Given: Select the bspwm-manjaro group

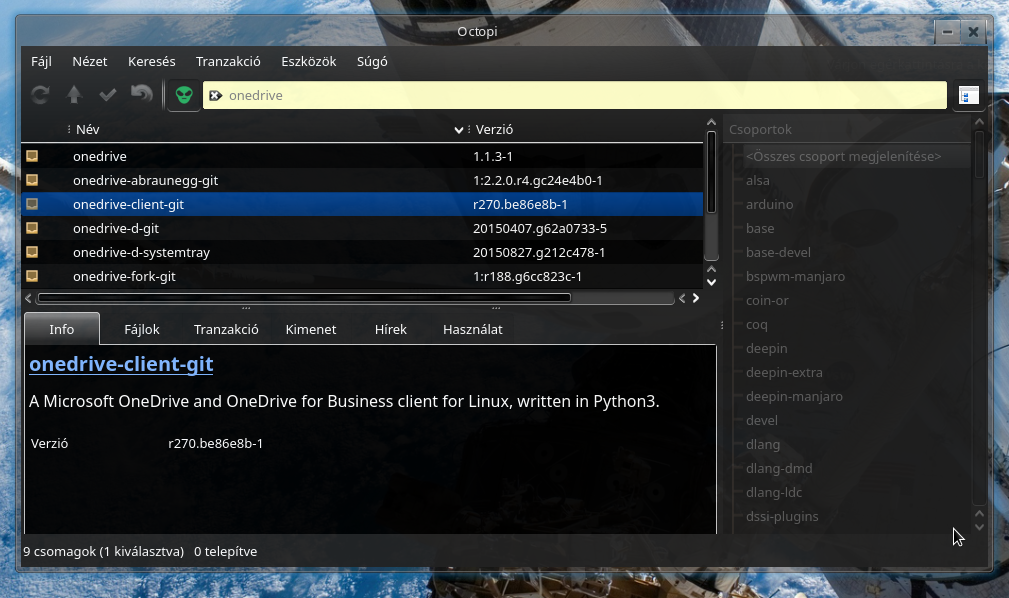Looking at the screenshot, I should 795,276.
